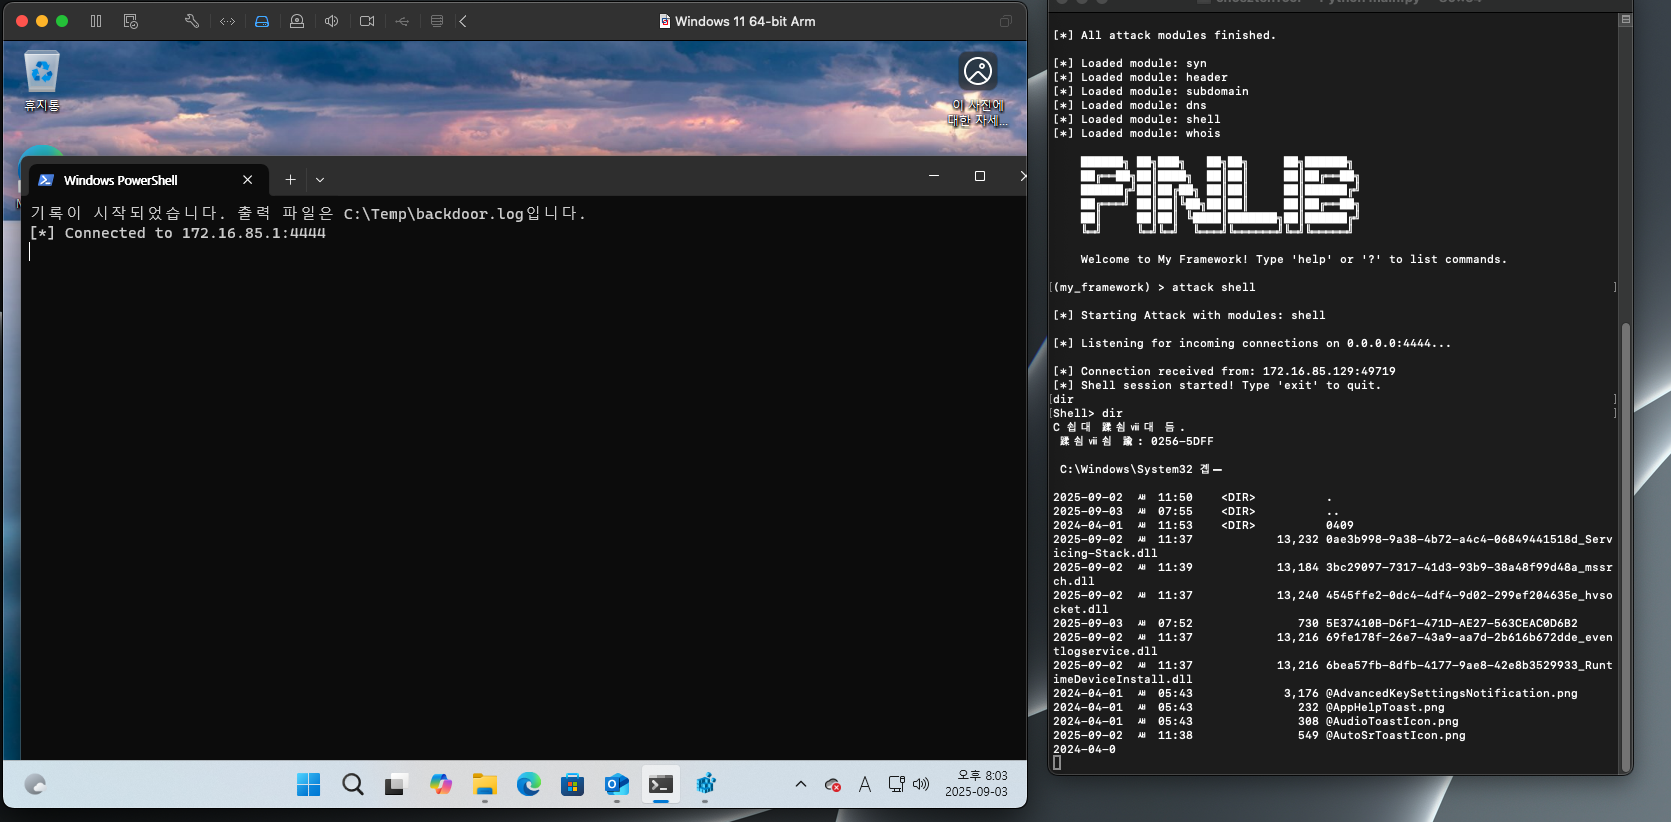
Task: Click the Windows 11 64-bit Arm window title
Action: point(745,21)
